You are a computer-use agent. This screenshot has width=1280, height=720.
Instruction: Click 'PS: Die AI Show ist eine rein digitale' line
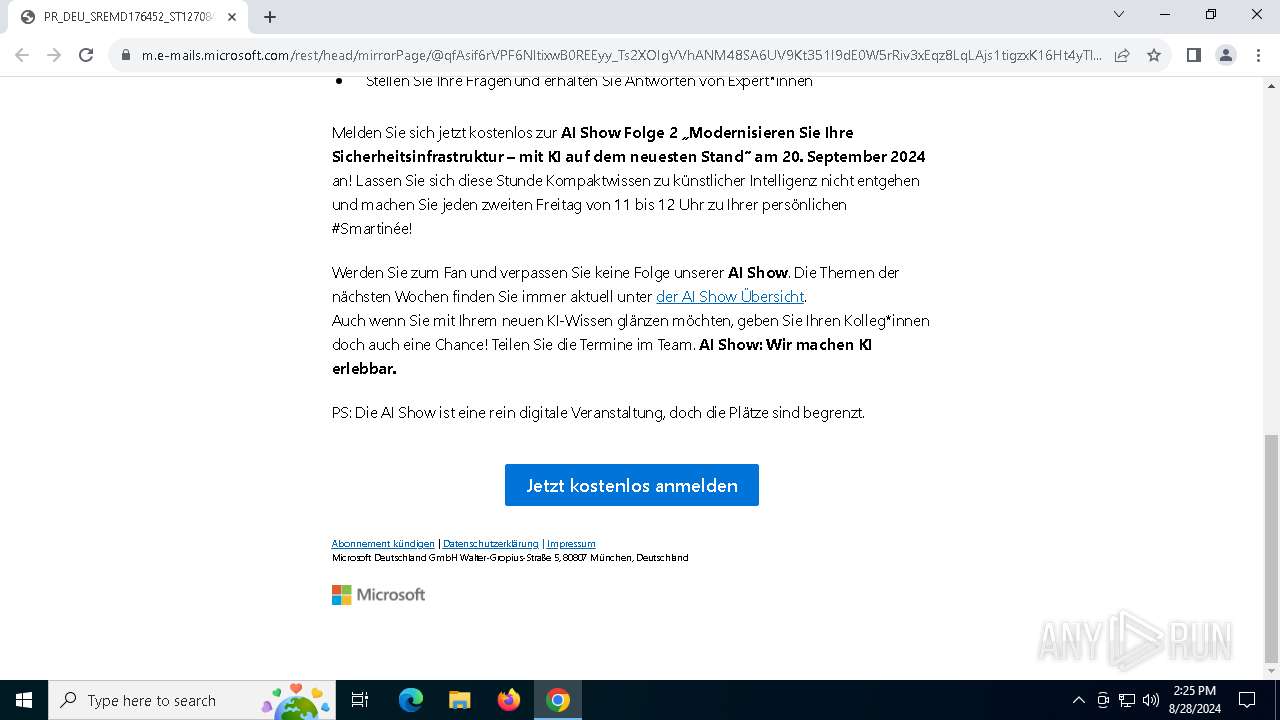pos(598,413)
